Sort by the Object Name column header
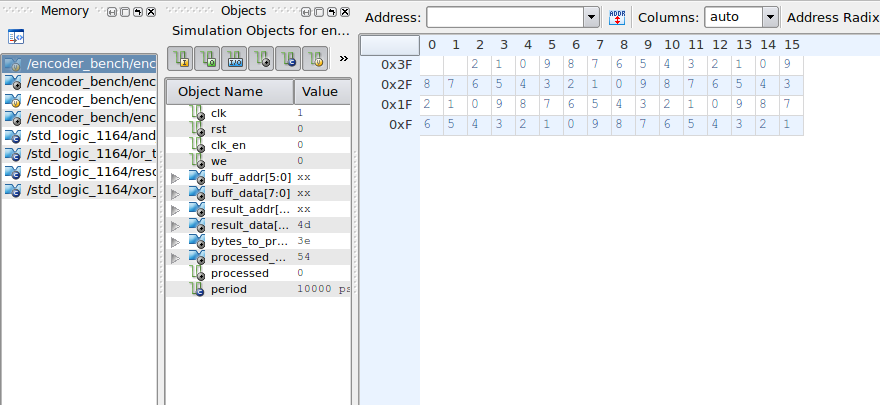 [230, 91]
